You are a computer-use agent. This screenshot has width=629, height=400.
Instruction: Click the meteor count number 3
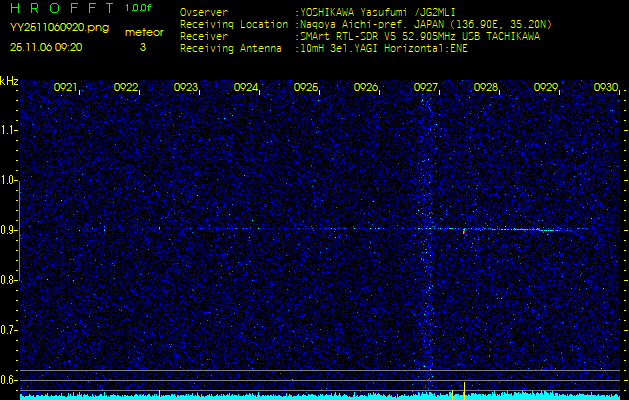(x=142, y=47)
